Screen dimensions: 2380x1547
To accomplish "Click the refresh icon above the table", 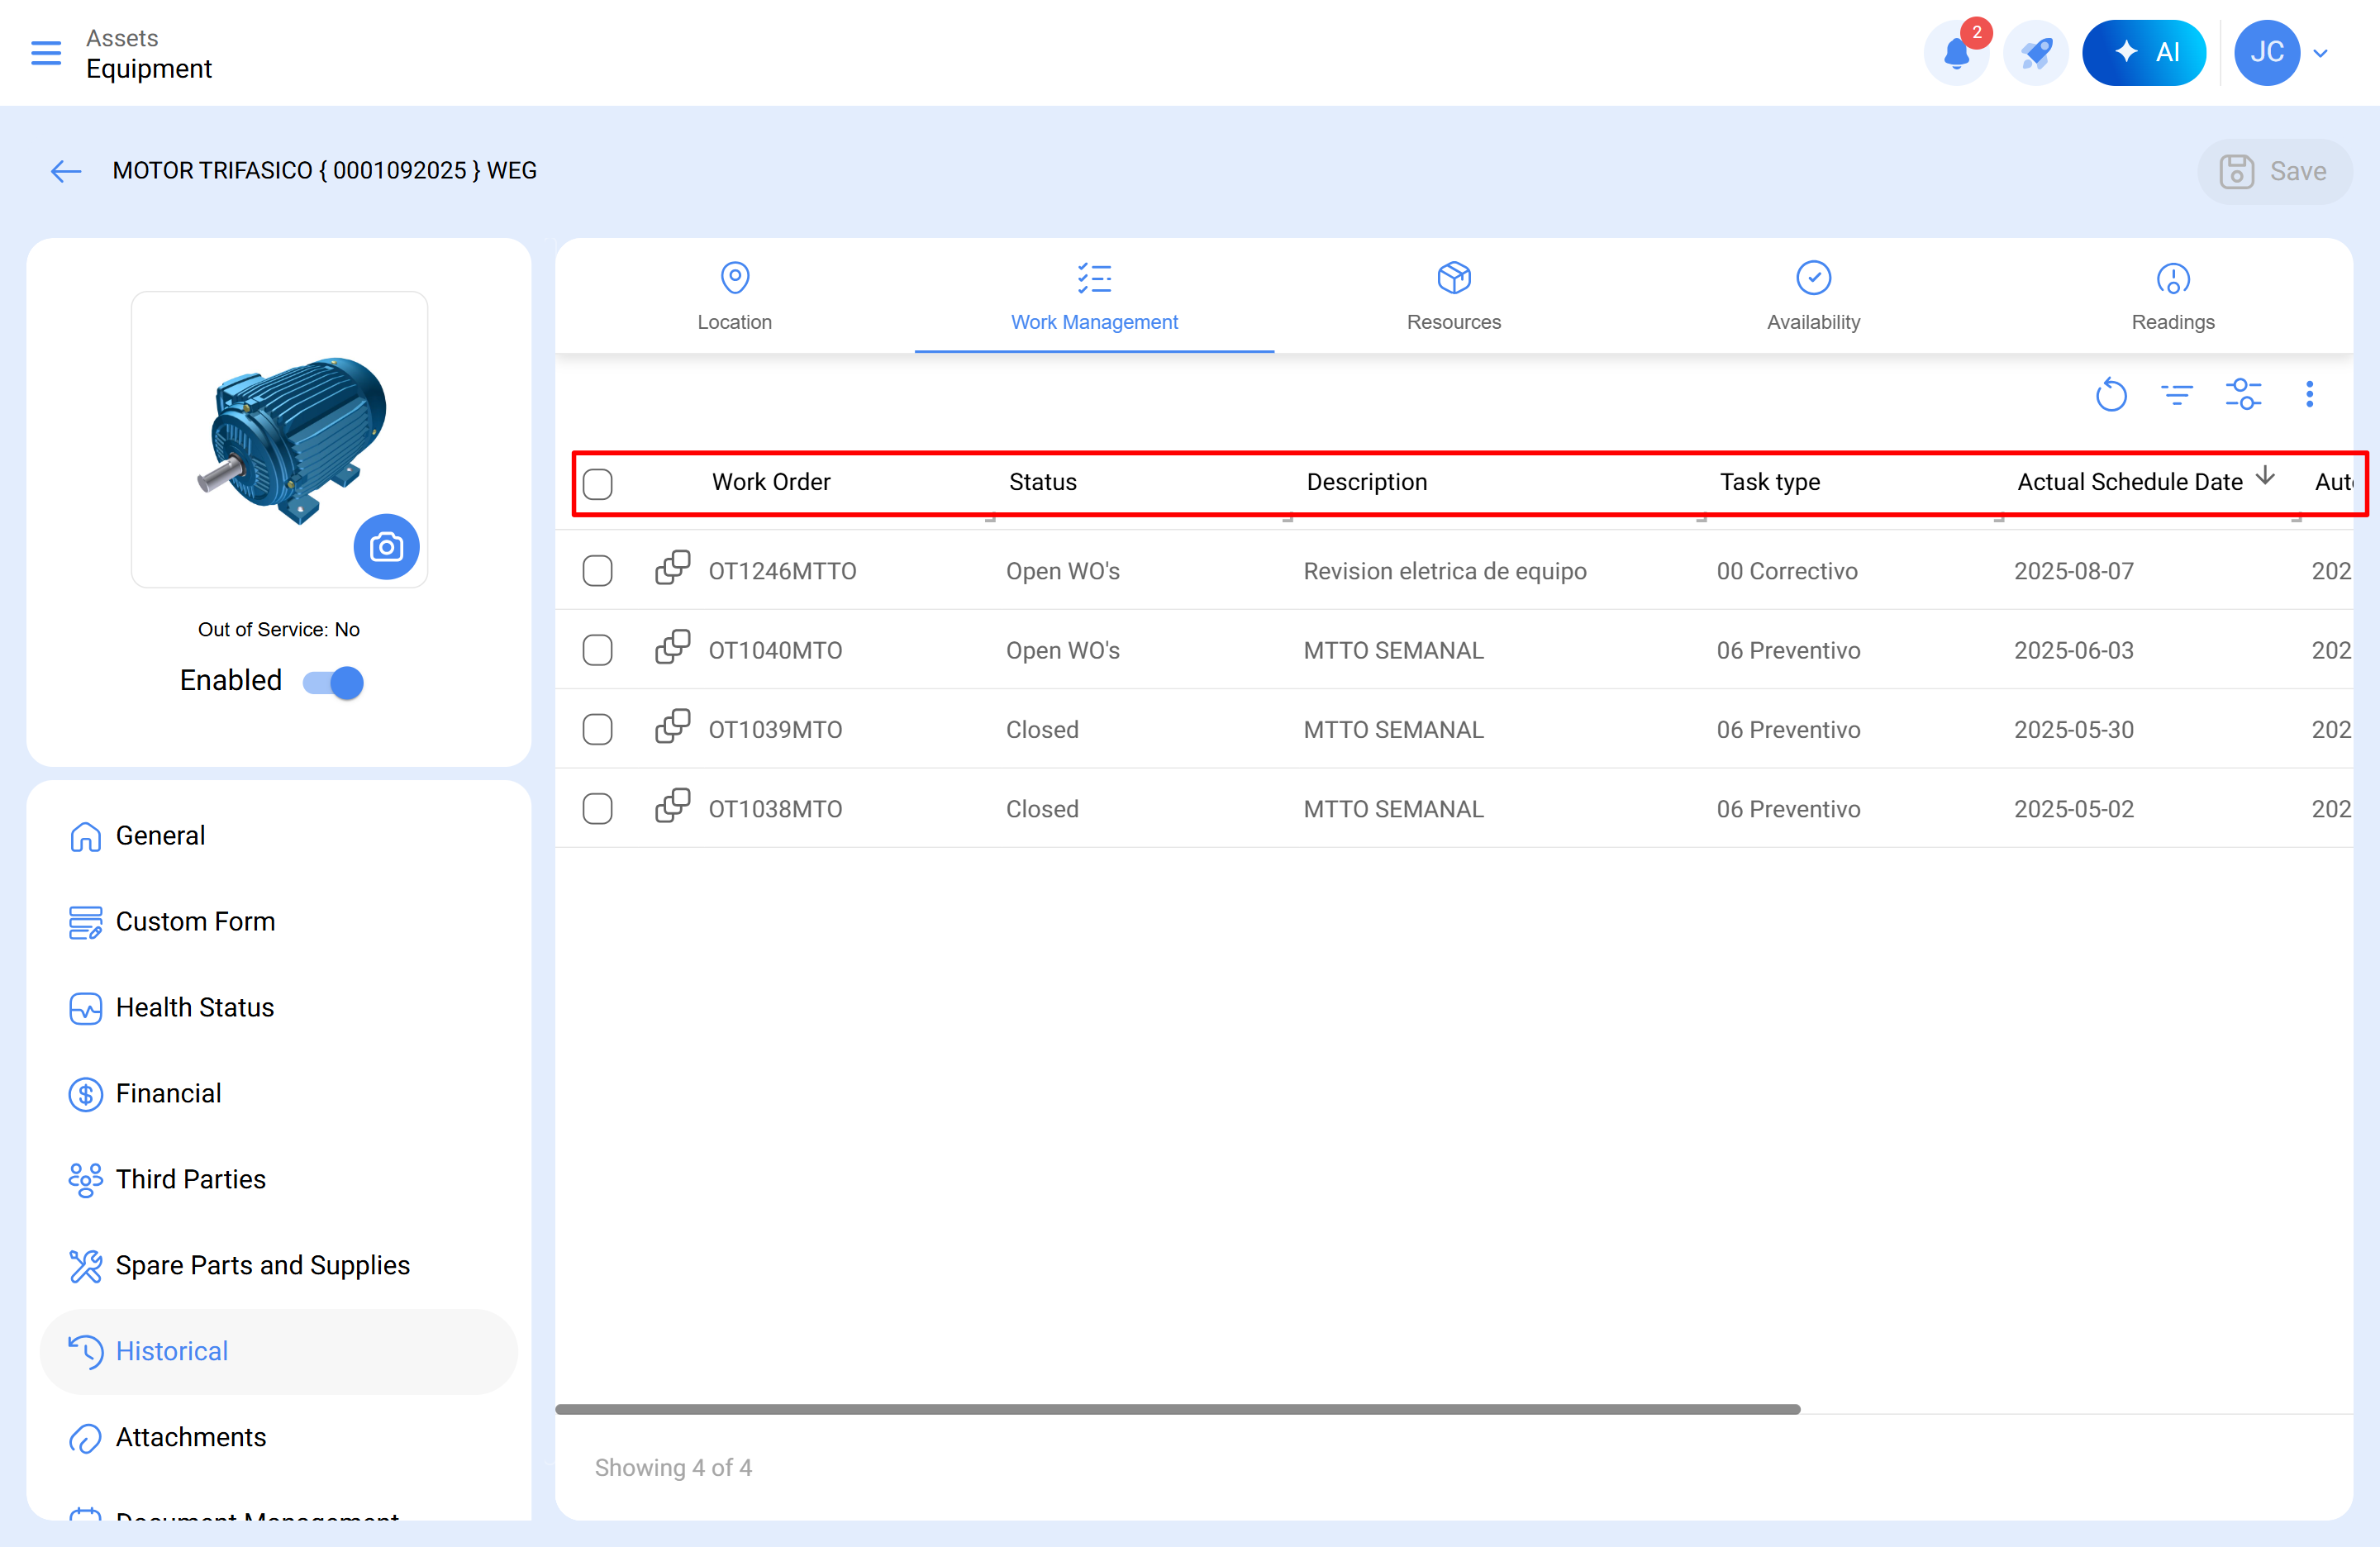I will pos(2111,395).
